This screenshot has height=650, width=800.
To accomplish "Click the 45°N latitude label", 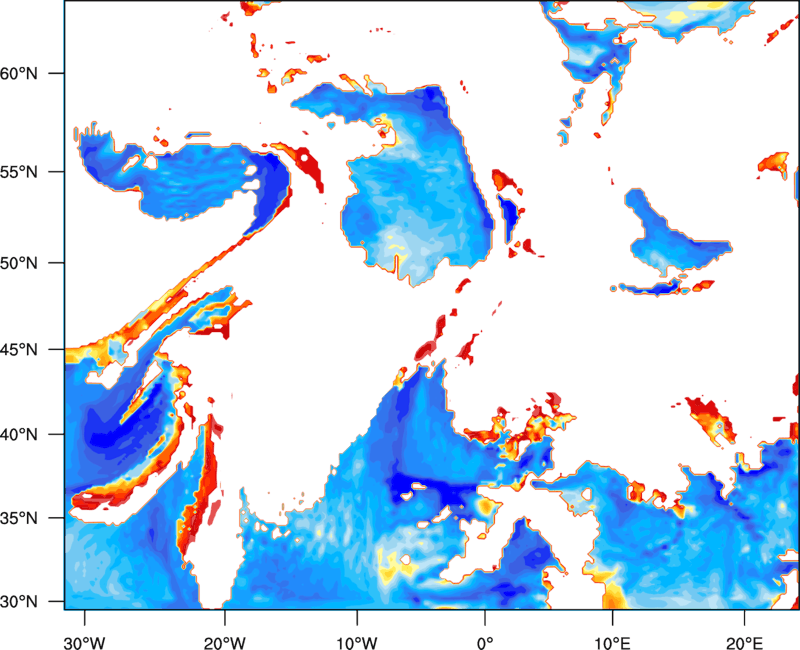I will (19, 350).
